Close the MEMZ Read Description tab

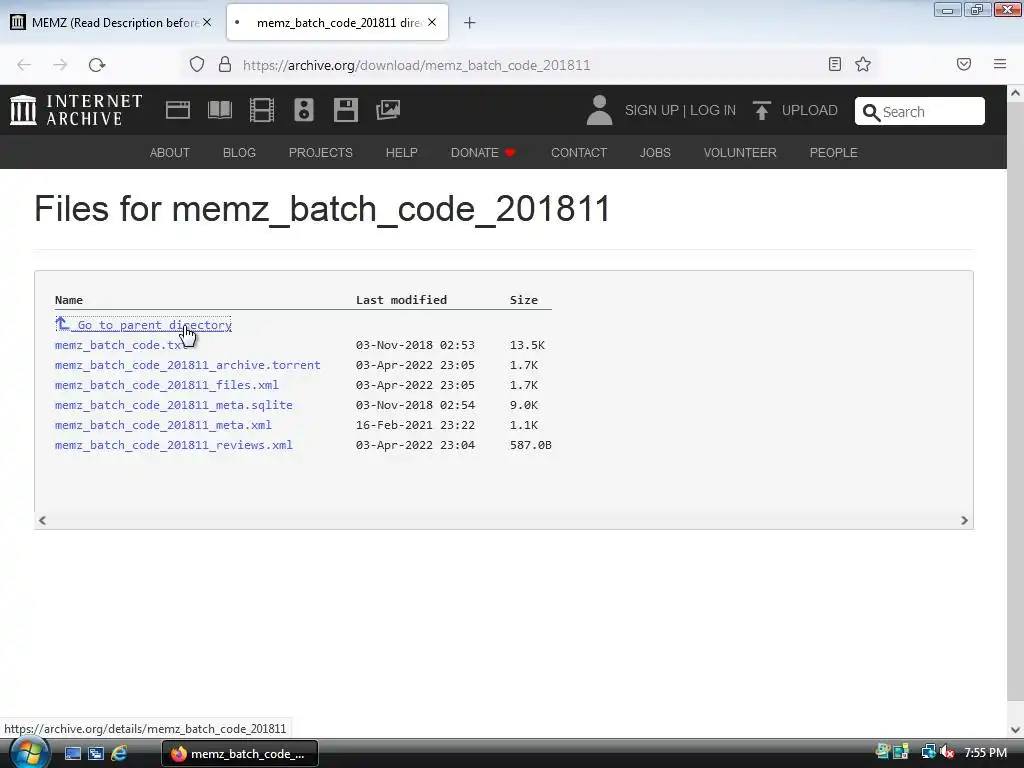tap(207, 22)
